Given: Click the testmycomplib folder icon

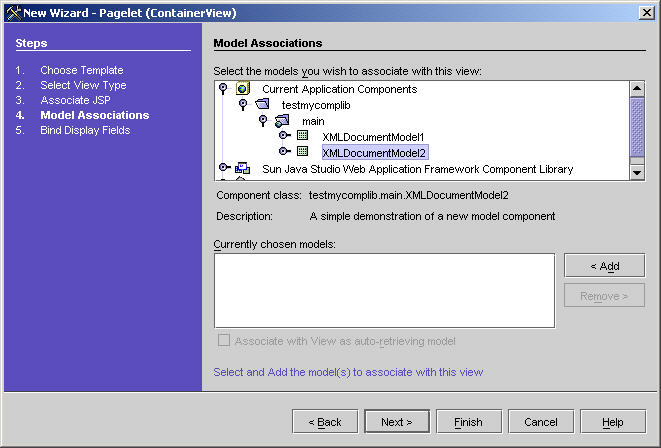Looking at the screenshot, I should (x=262, y=104).
